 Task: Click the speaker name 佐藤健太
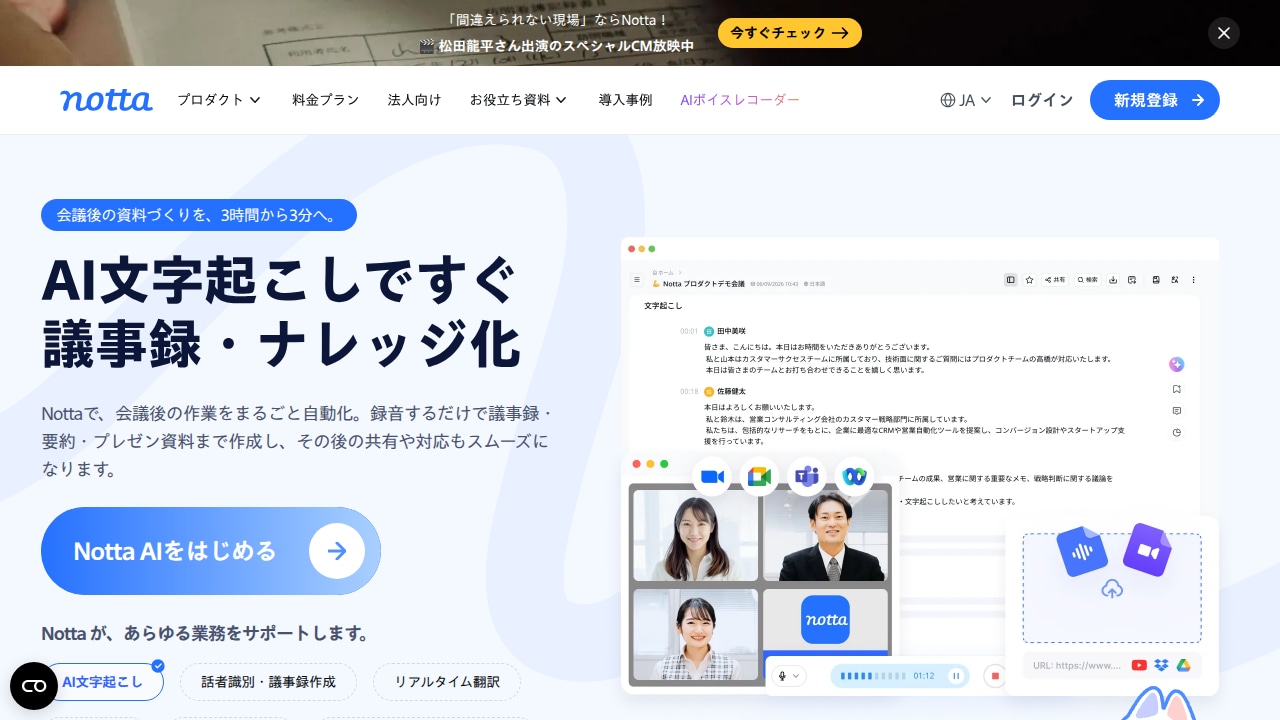tap(731, 391)
